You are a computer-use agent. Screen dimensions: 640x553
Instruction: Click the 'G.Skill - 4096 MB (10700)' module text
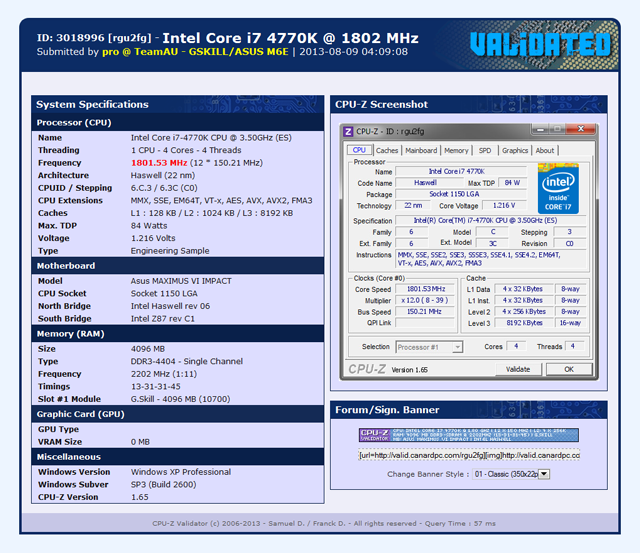180,399
